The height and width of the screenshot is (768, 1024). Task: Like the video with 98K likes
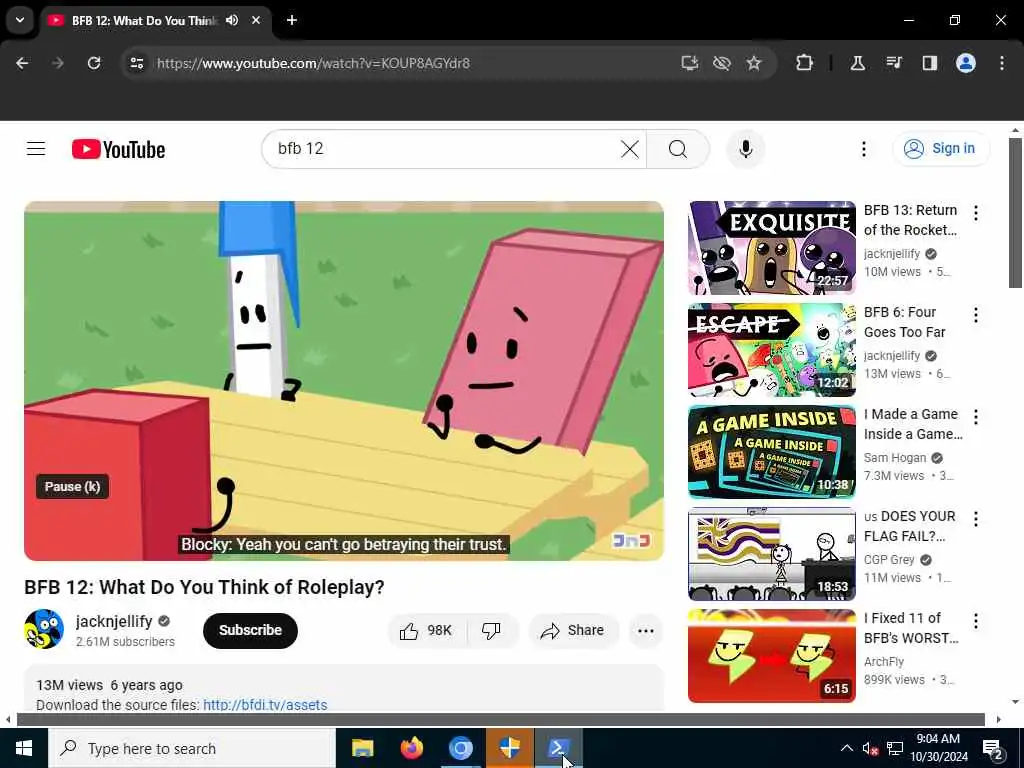(428, 630)
